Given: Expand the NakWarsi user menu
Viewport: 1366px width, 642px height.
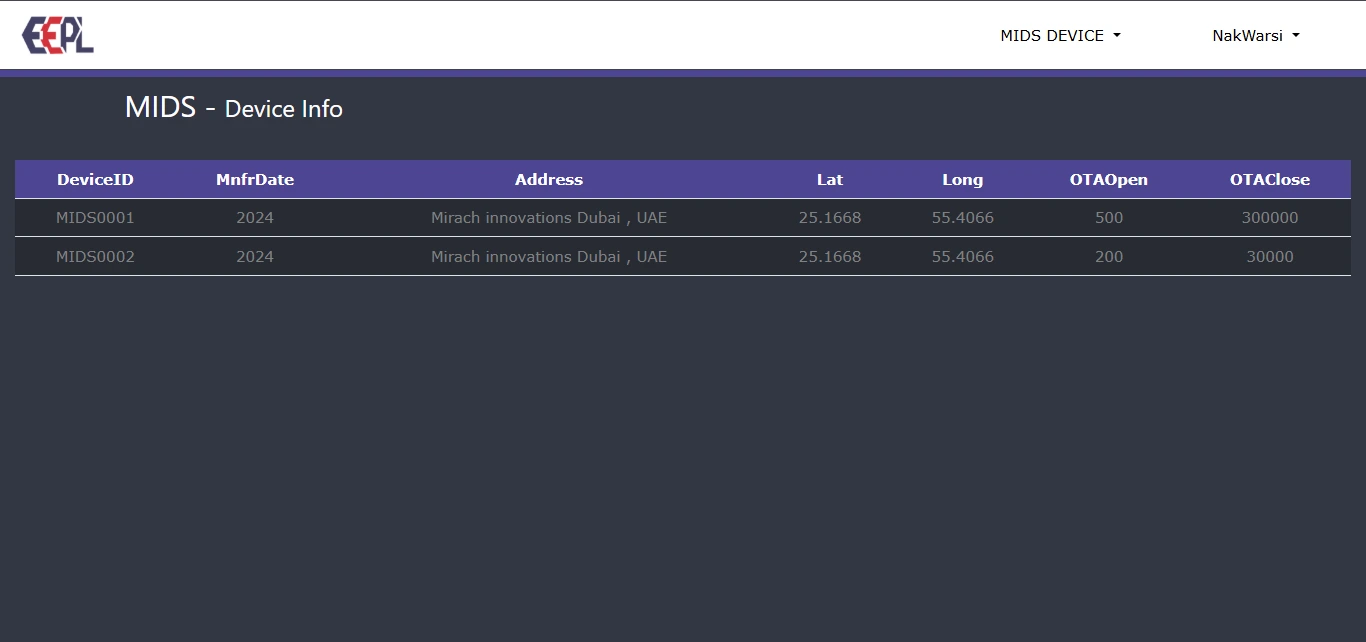Looking at the screenshot, I should pyautogui.click(x=1255, y=35).
